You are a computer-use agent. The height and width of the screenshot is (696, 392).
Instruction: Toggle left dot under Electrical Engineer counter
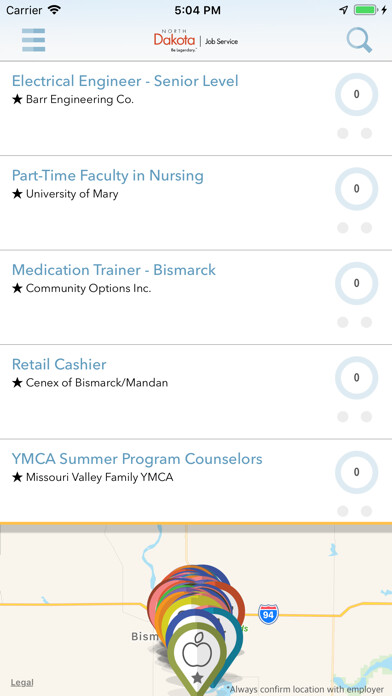pos(343,133)
